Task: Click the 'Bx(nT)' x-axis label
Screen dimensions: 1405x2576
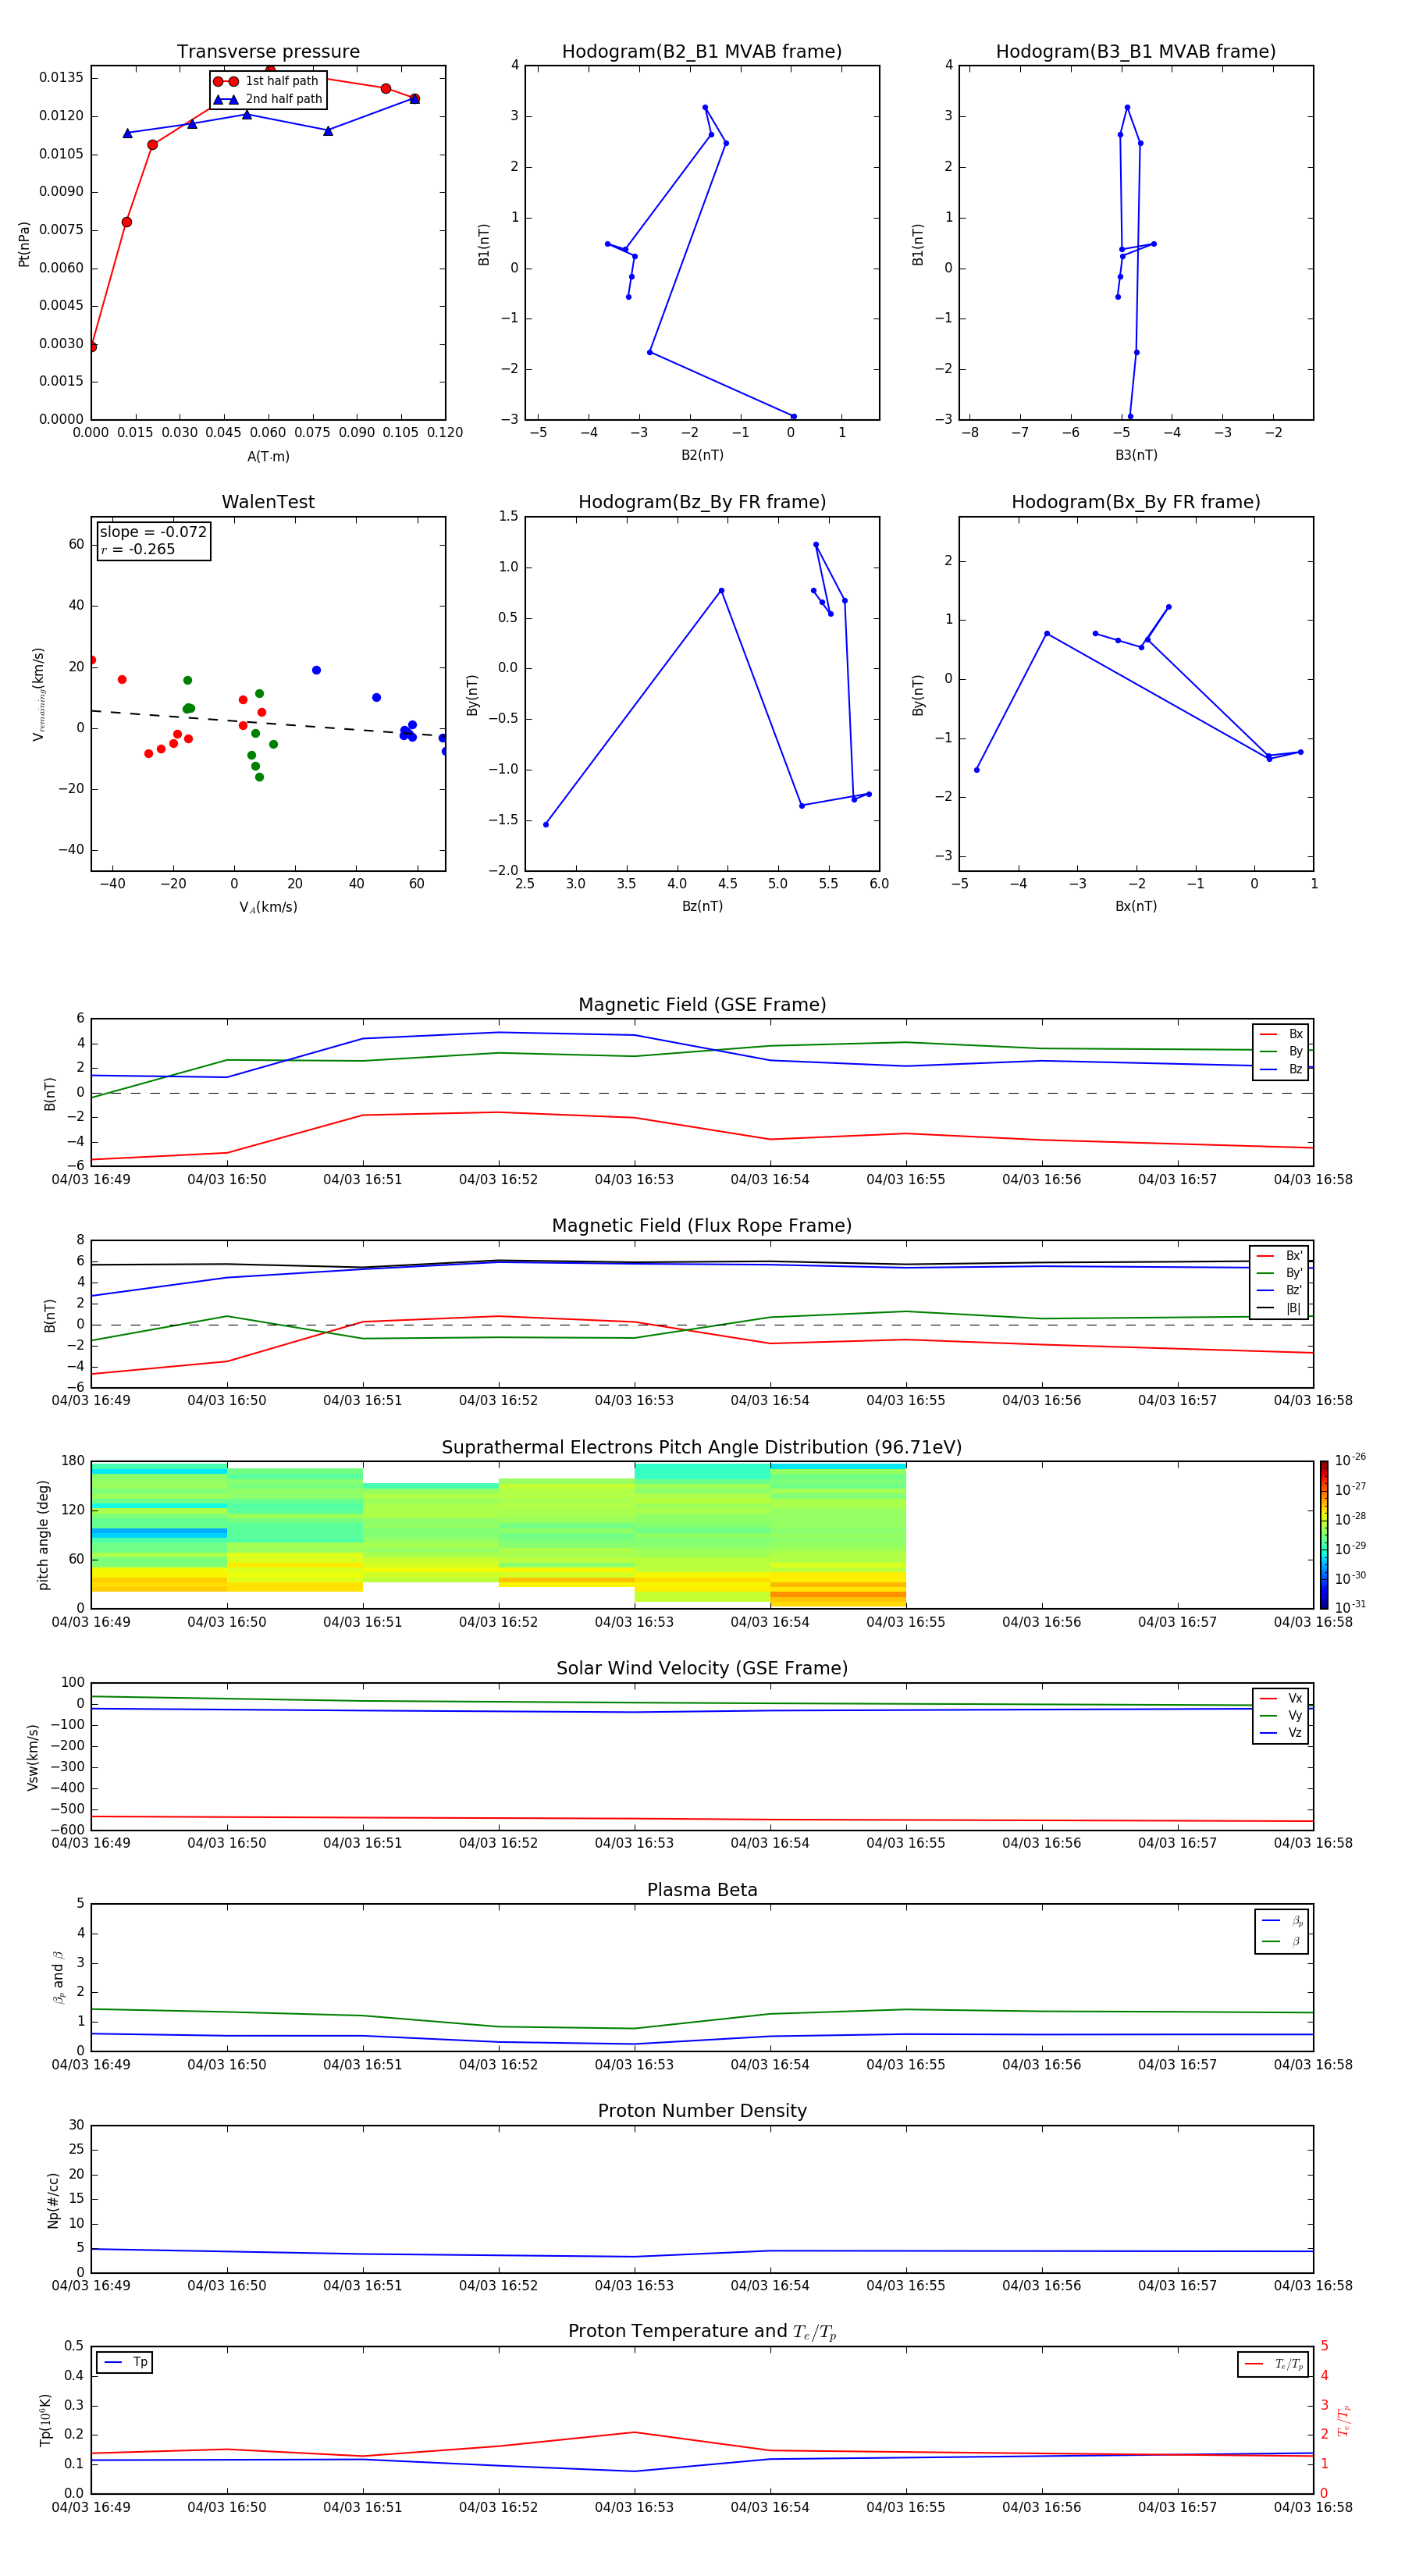Action: point(1136,906)
